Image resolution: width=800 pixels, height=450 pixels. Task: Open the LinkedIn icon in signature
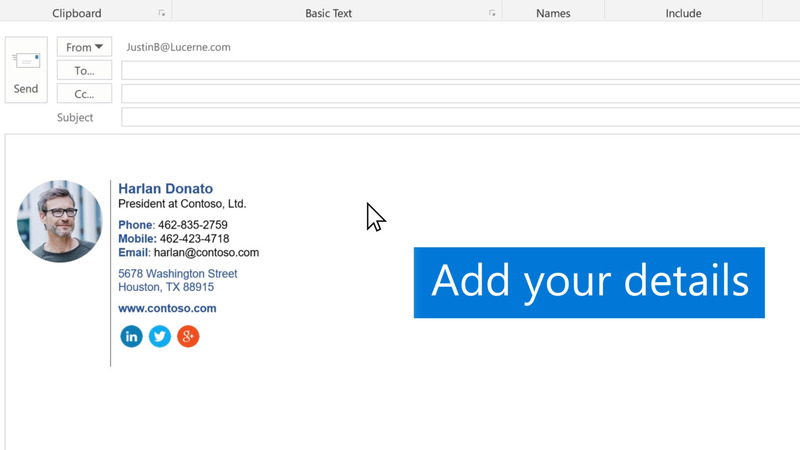point(131,337)
